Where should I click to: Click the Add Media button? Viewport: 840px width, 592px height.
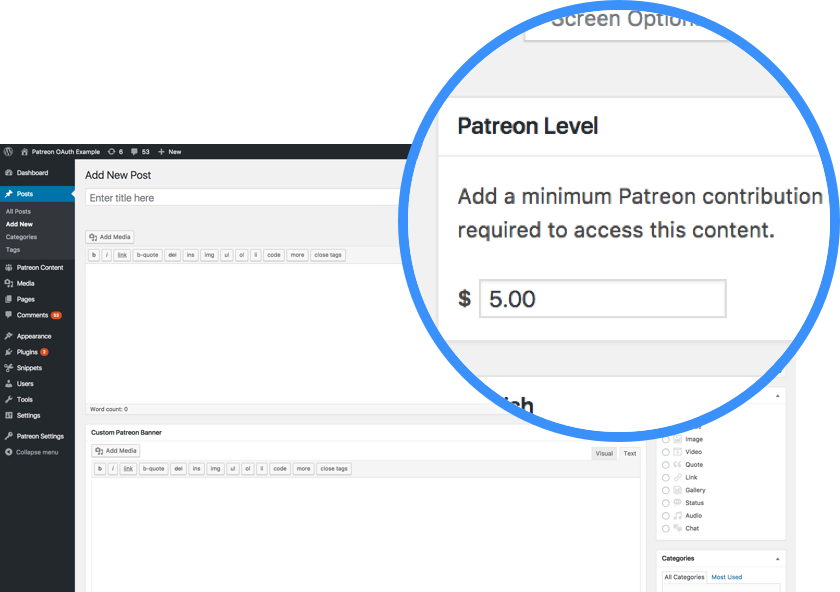[109, 236]
